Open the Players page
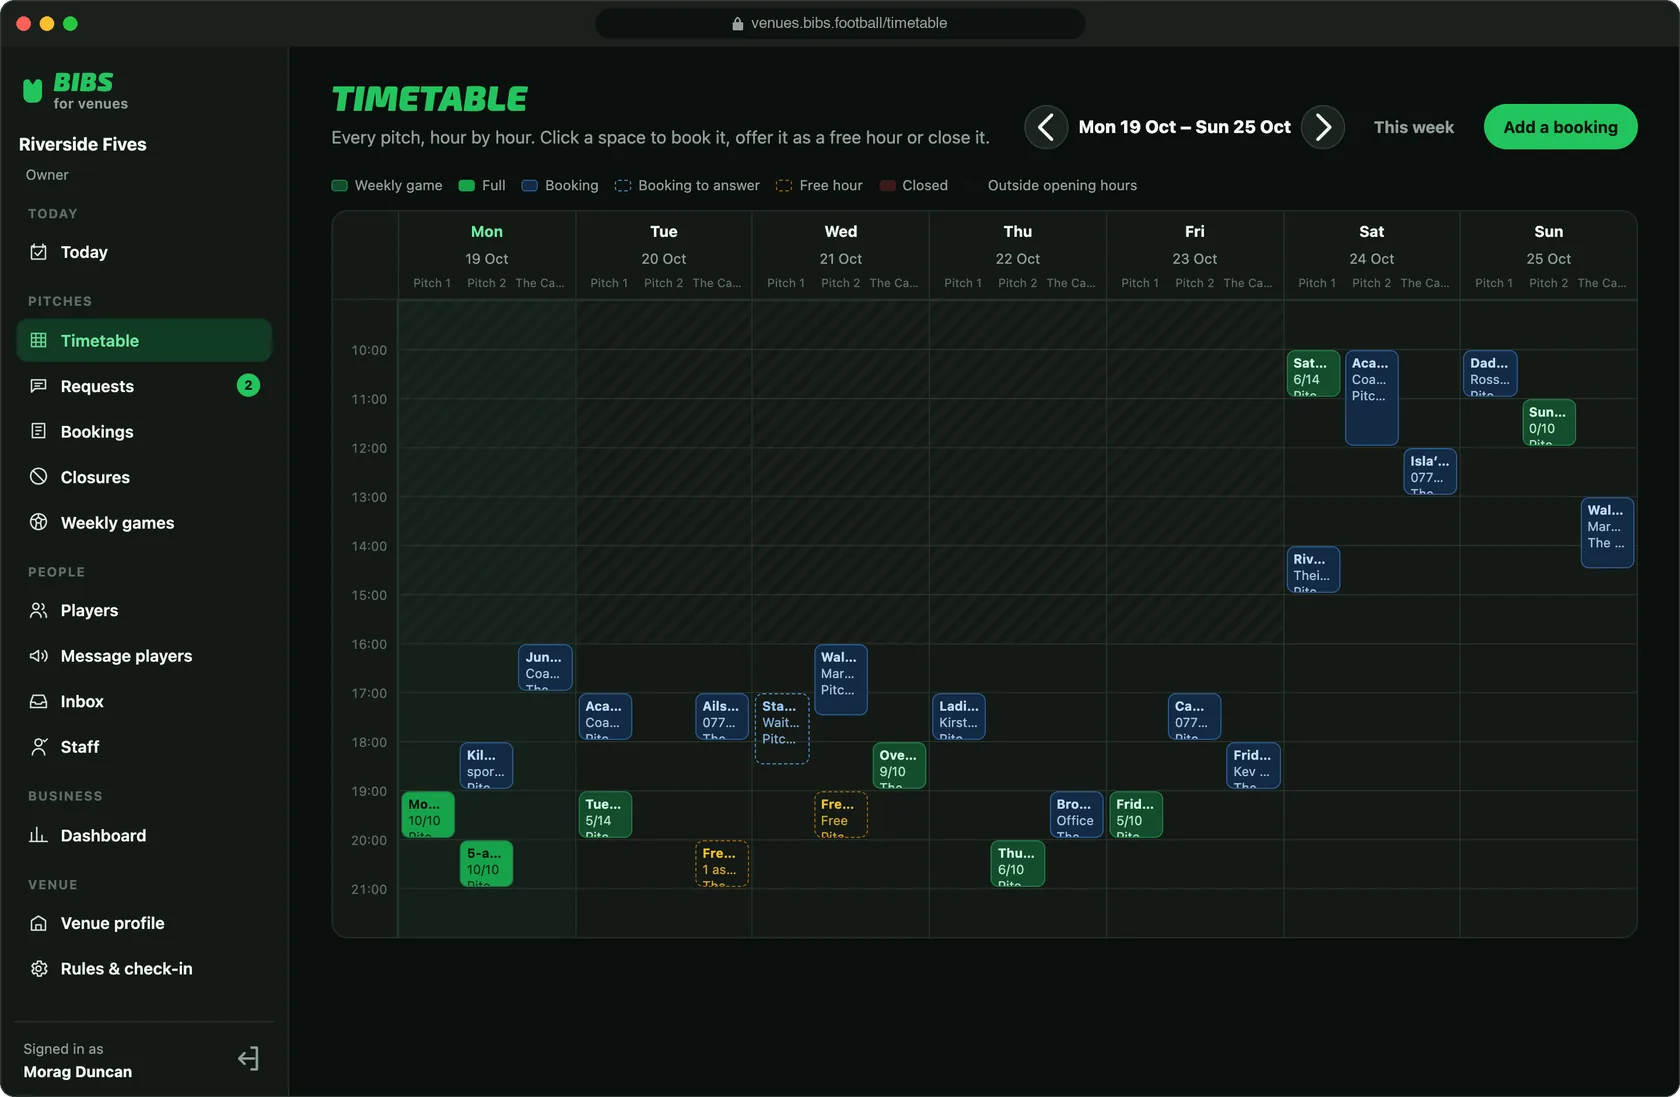 (x=144, y=610)
